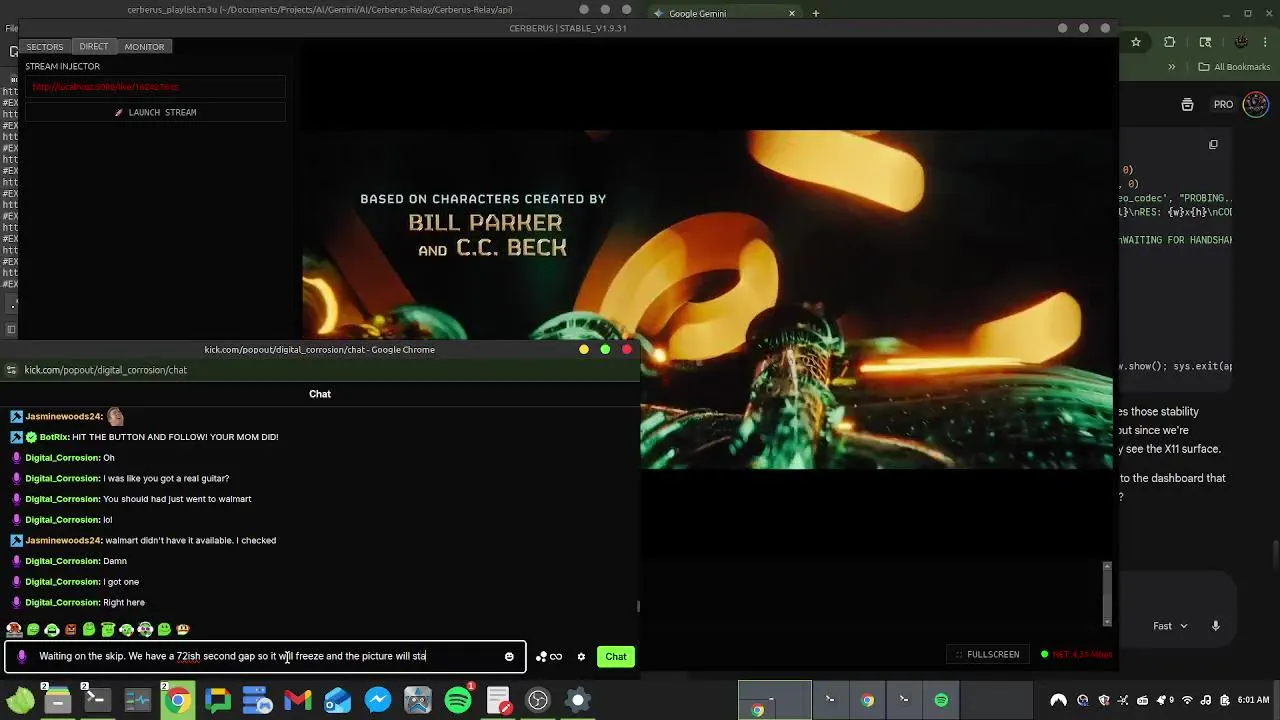Image resolution: width=1280 pixels, height=720 pixels.
Task: Click the last emote in the chat emote row
Action: [183, 630]
